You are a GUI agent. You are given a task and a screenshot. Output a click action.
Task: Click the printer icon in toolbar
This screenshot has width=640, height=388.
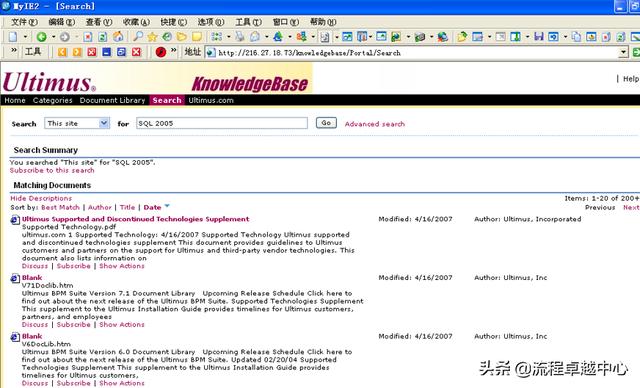pyautogui.click(x=420, y=37)
